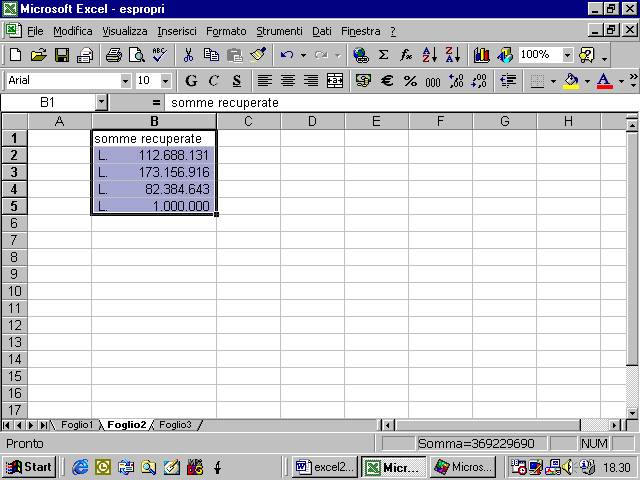Toggle bold with the G button

point(191,80)
